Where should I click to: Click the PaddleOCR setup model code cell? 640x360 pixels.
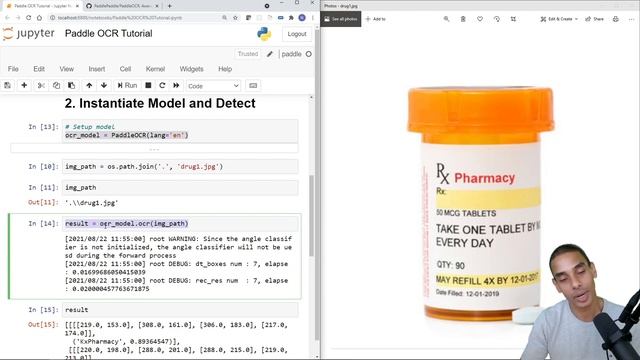pyautogui.click(x=180, y=131)
